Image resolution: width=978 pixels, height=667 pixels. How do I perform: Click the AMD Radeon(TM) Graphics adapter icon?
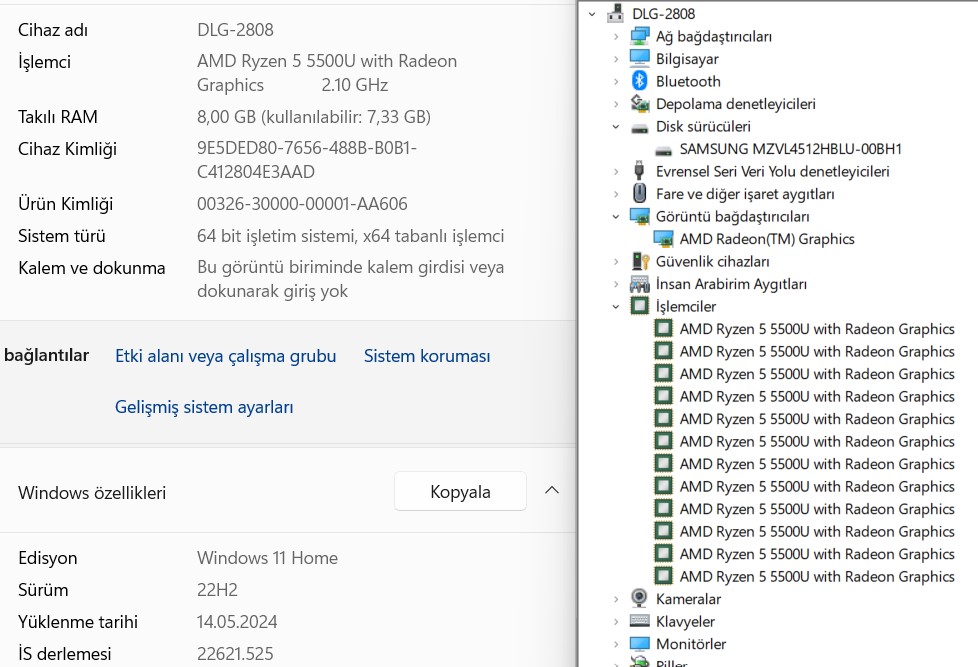tap(663, 239)
